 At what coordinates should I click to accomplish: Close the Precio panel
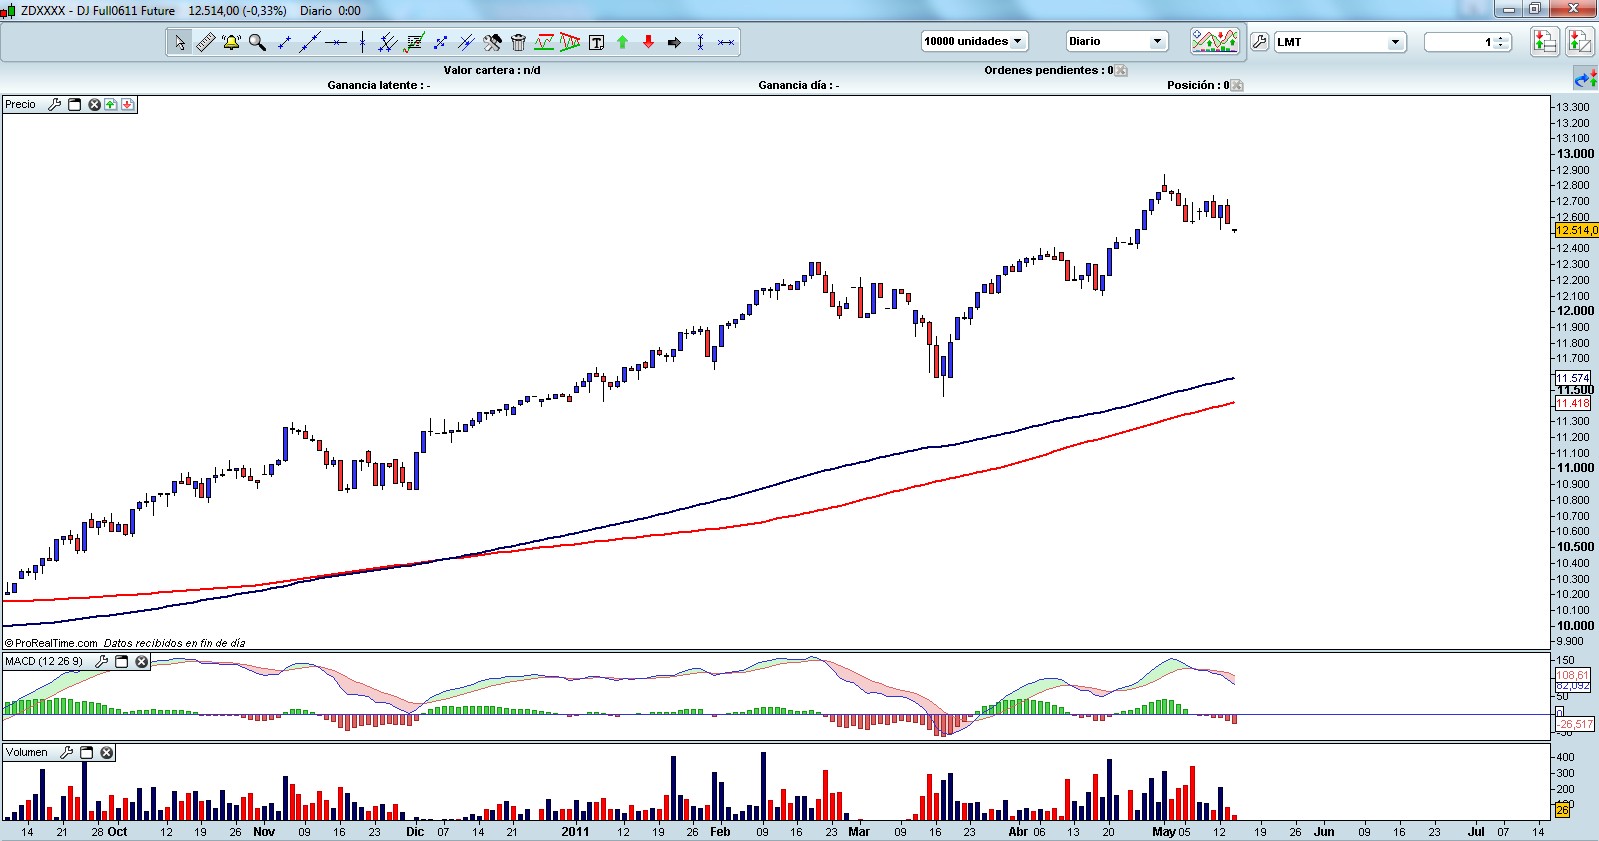pyautogui.click(x=94, y=104)
